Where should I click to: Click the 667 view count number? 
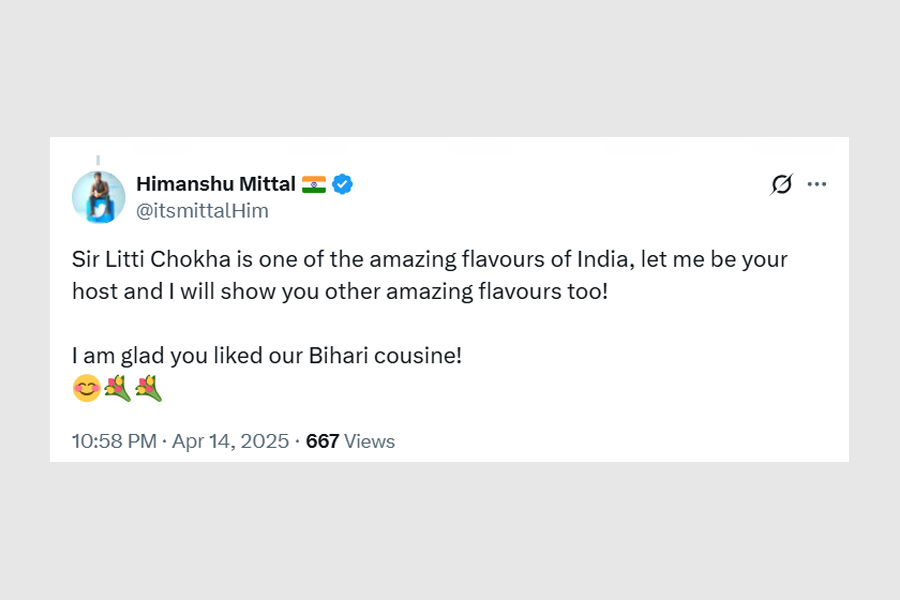[x=322, y=441]
